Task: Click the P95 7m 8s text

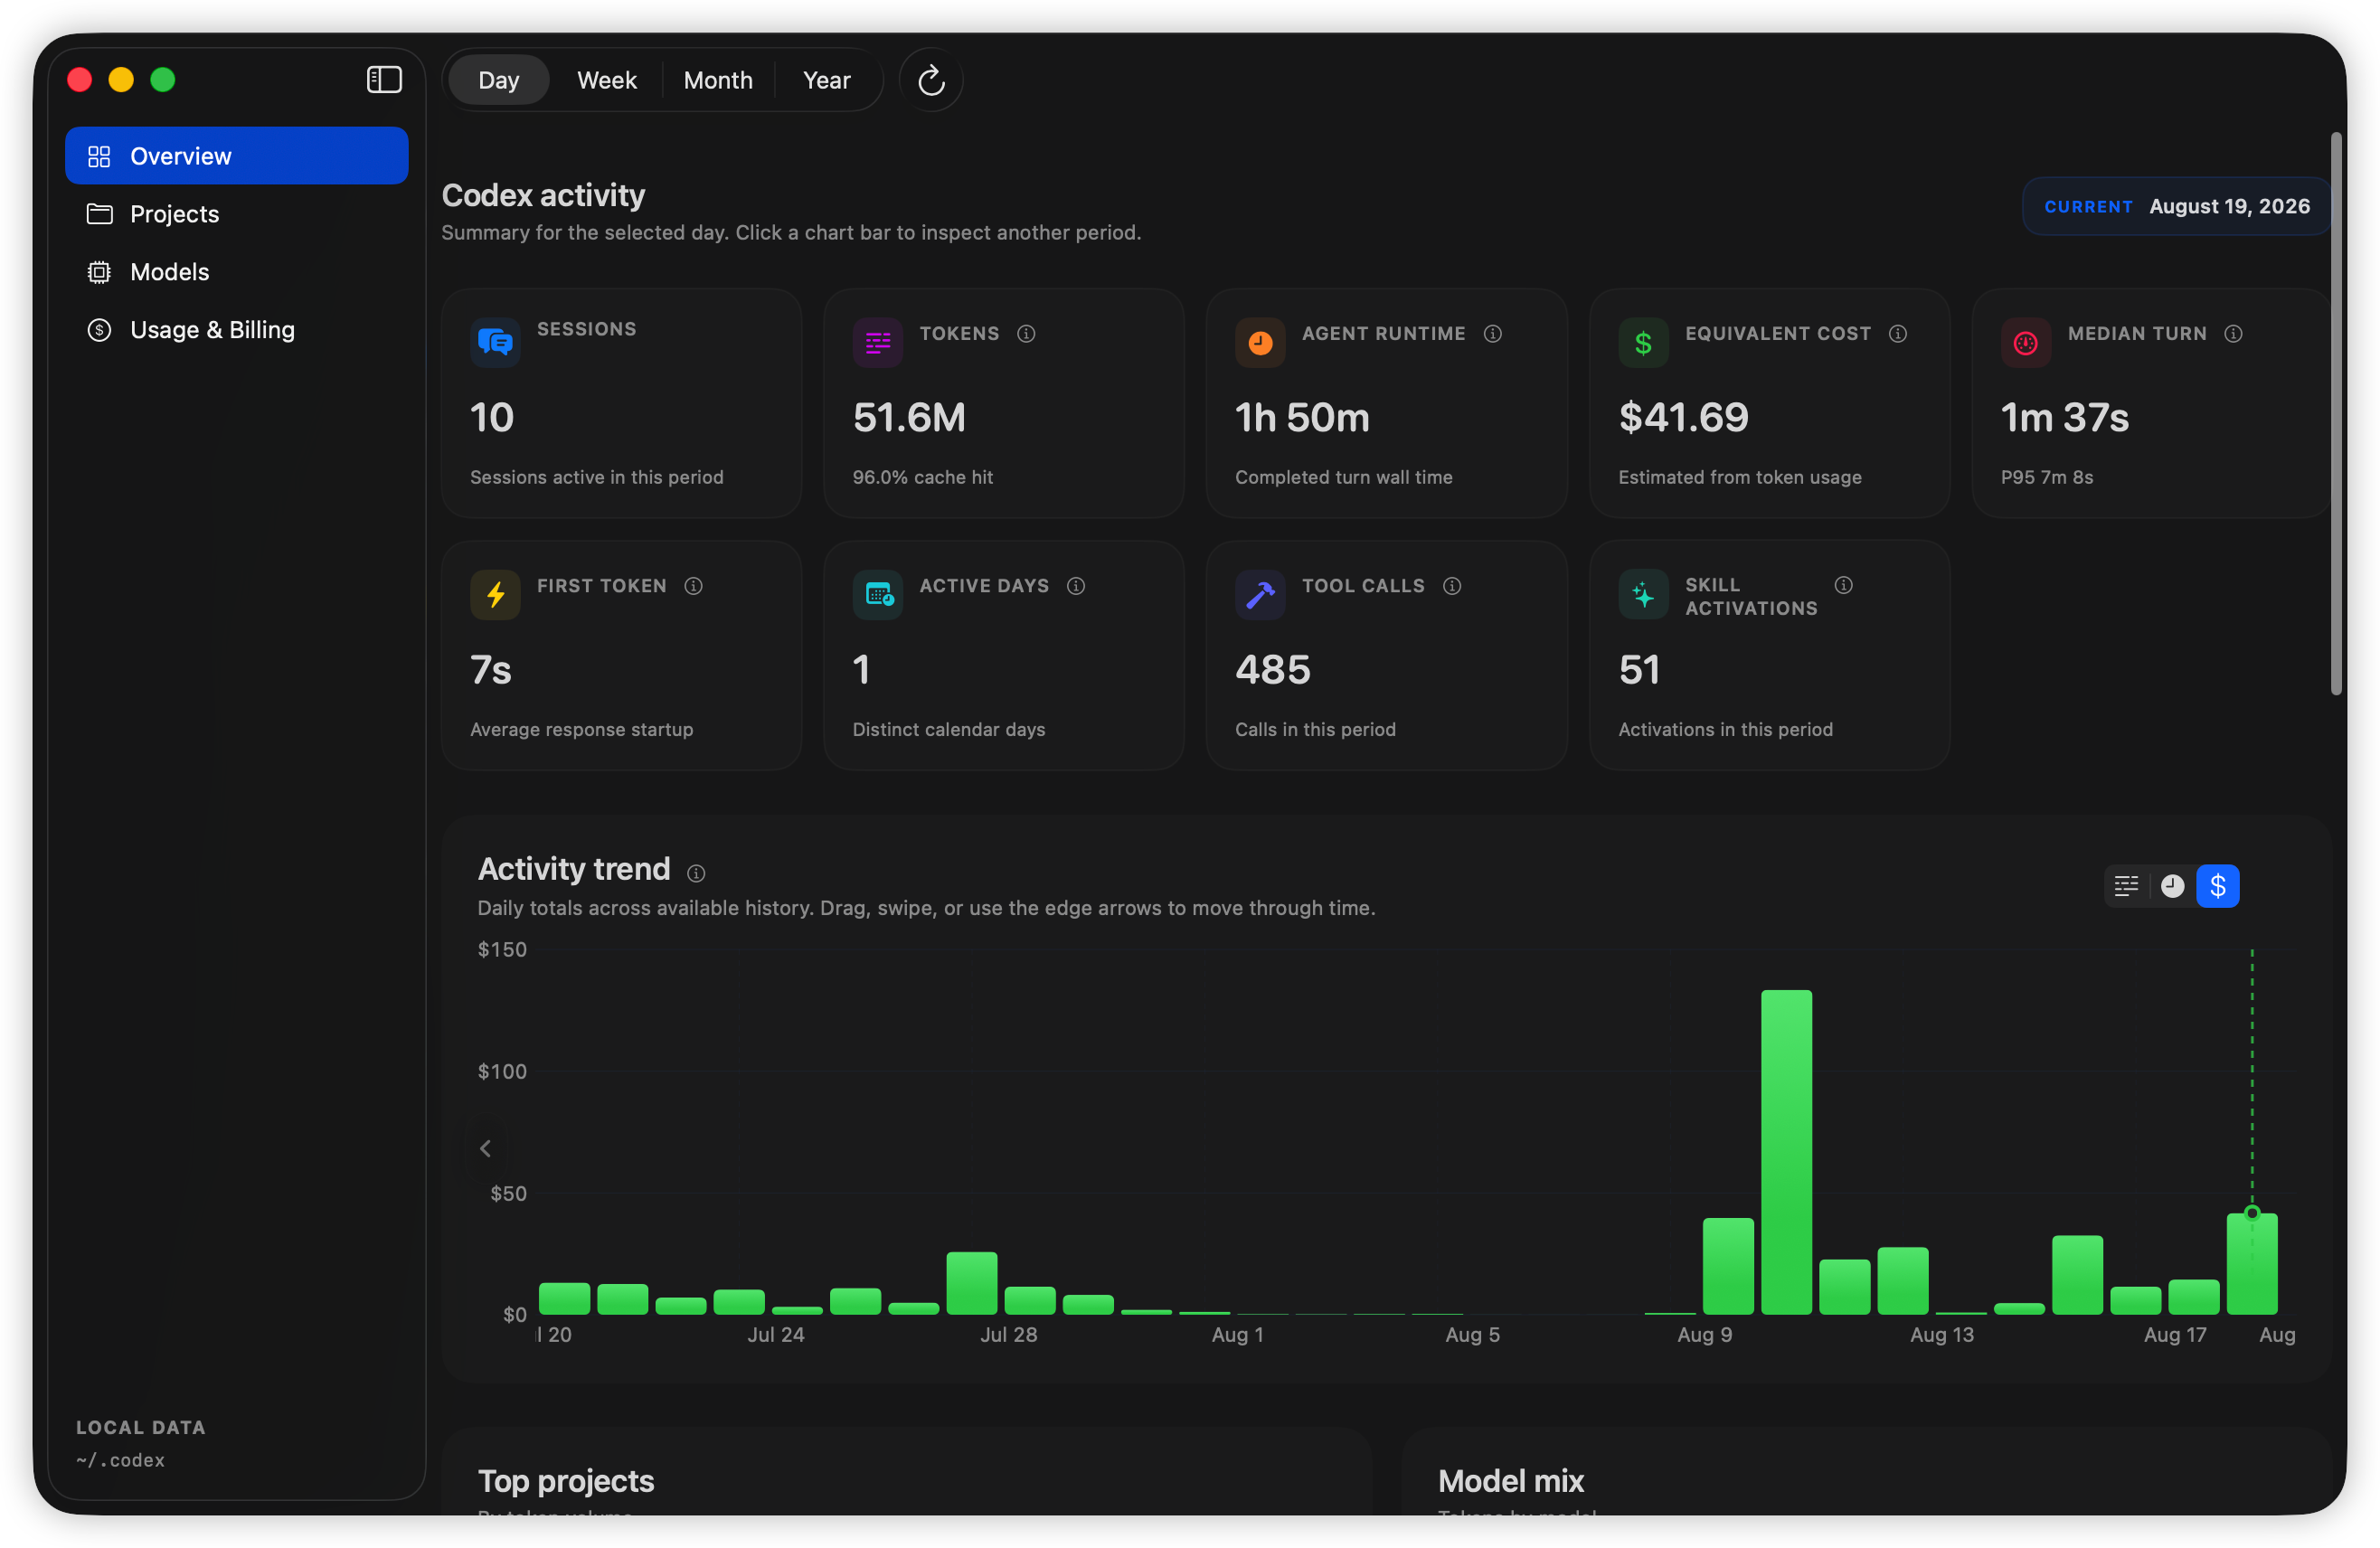Action: click(x=2047, y=477)
